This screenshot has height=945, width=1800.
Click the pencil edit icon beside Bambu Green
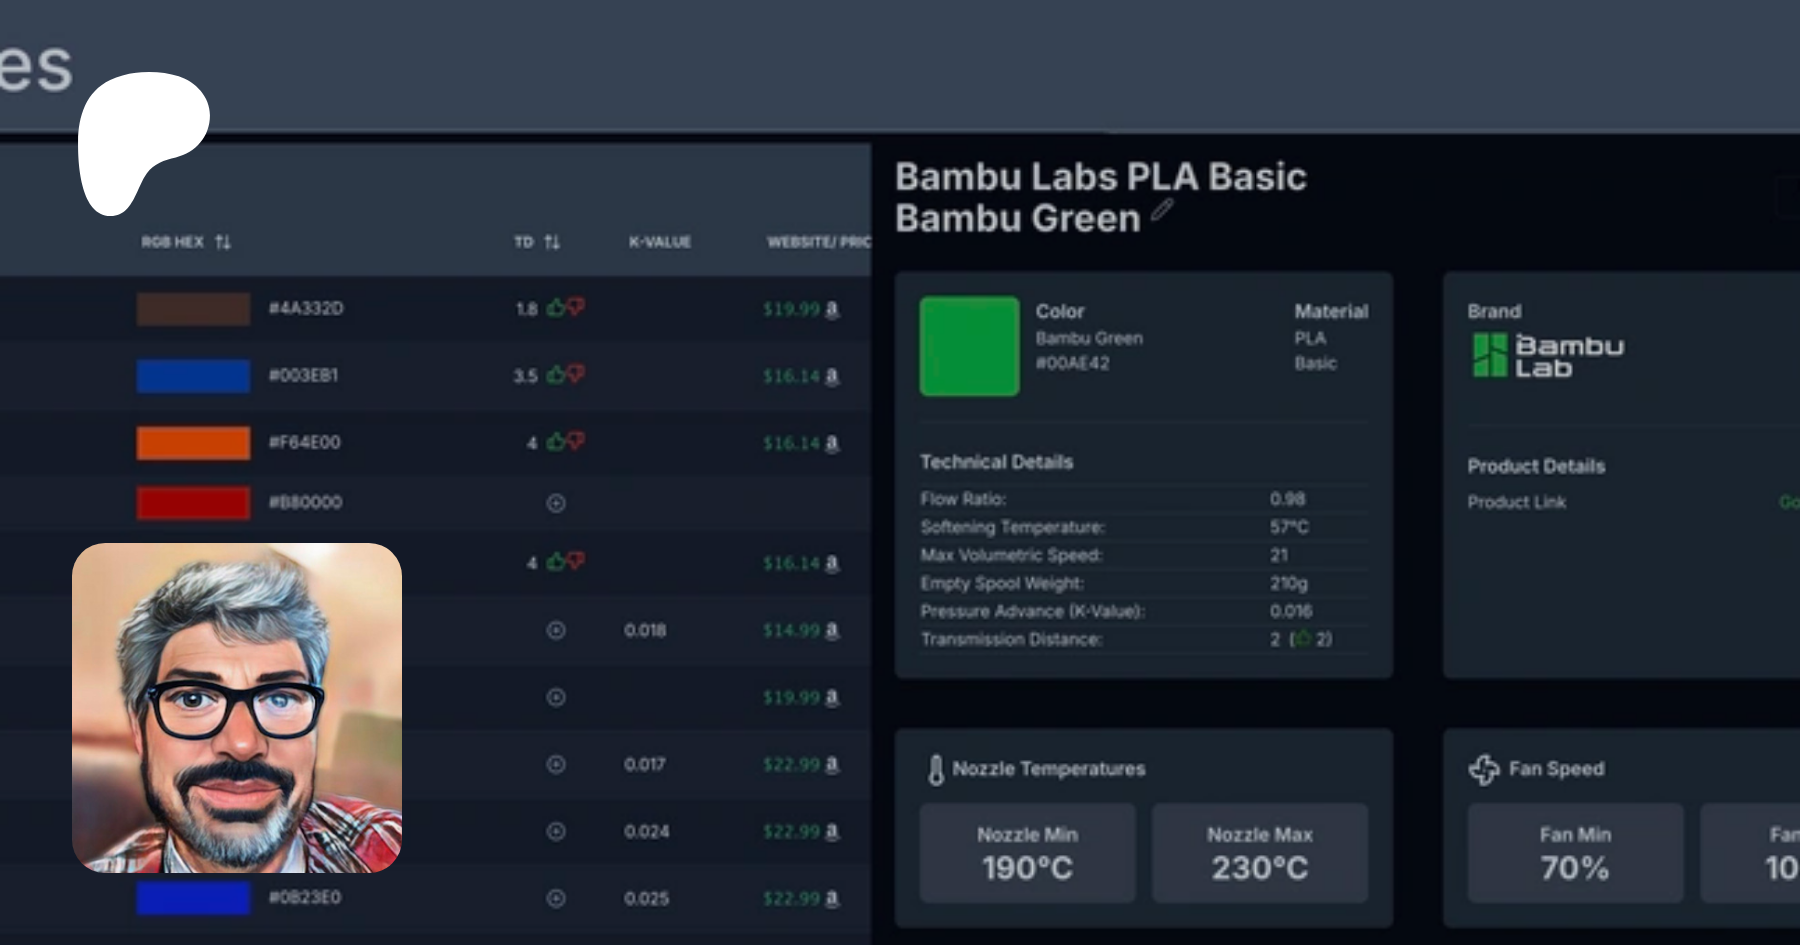[1162, 210]
